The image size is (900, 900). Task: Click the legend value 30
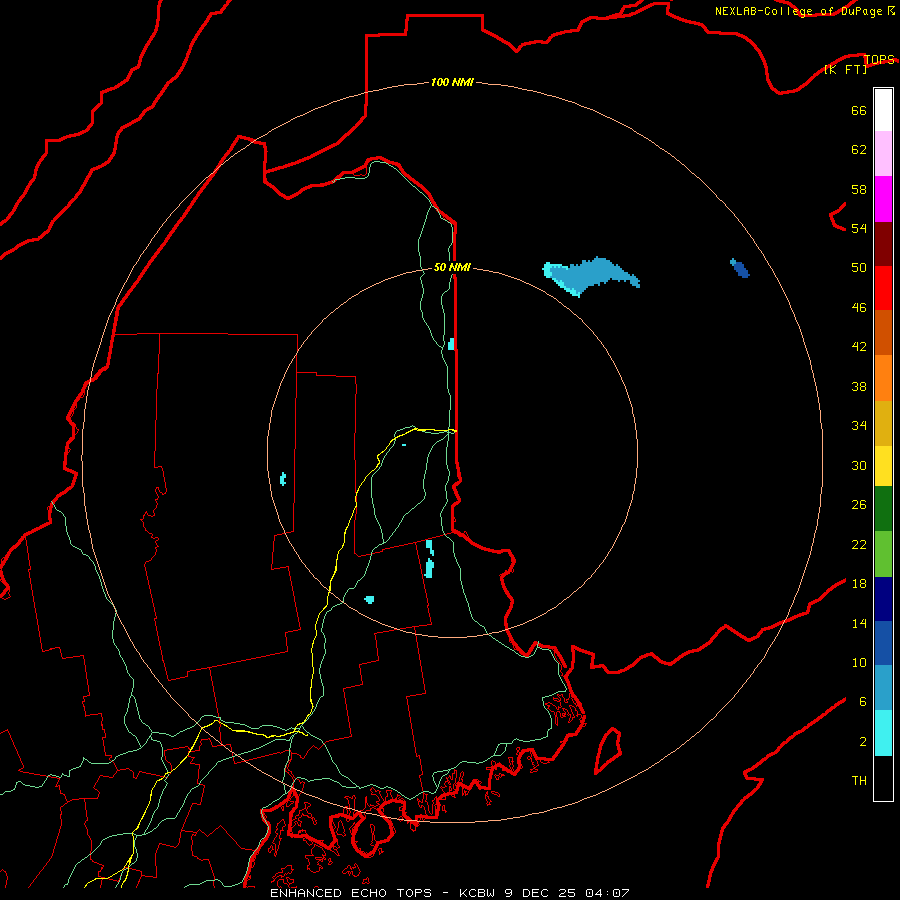(x=859, y=465)
